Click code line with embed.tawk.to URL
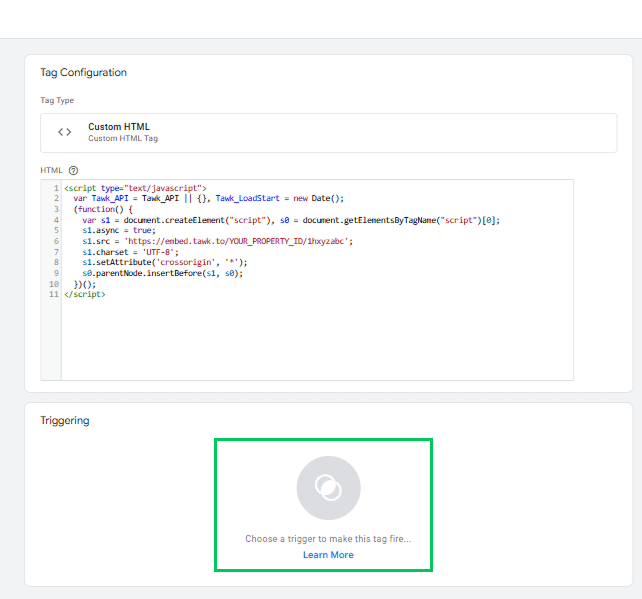 [217, 241]
